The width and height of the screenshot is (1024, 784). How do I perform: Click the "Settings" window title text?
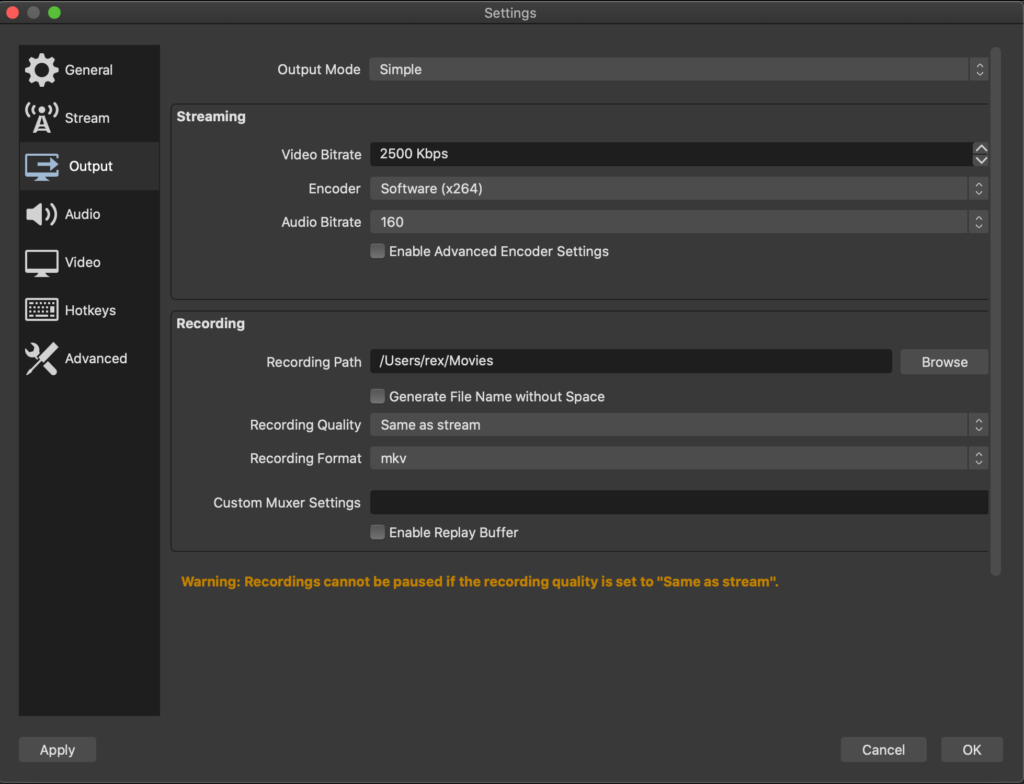click(510, 13)
